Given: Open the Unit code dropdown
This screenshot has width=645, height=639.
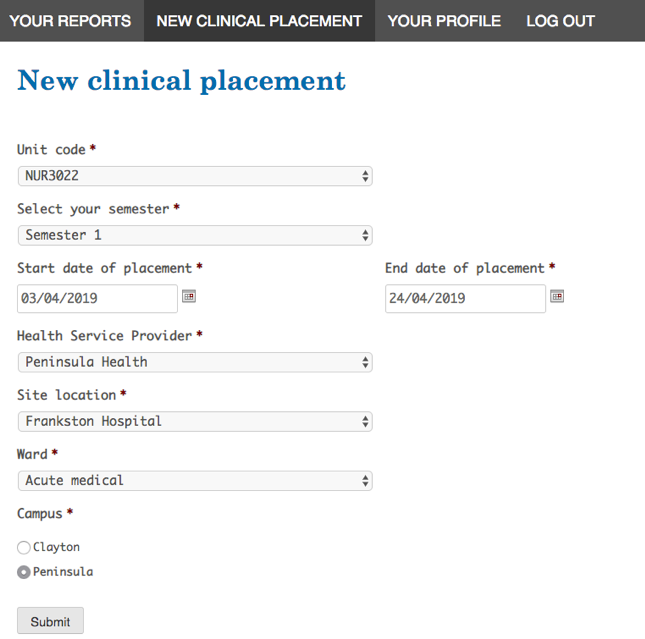Looking at the screenshot, I should click(x=195, y=176).
